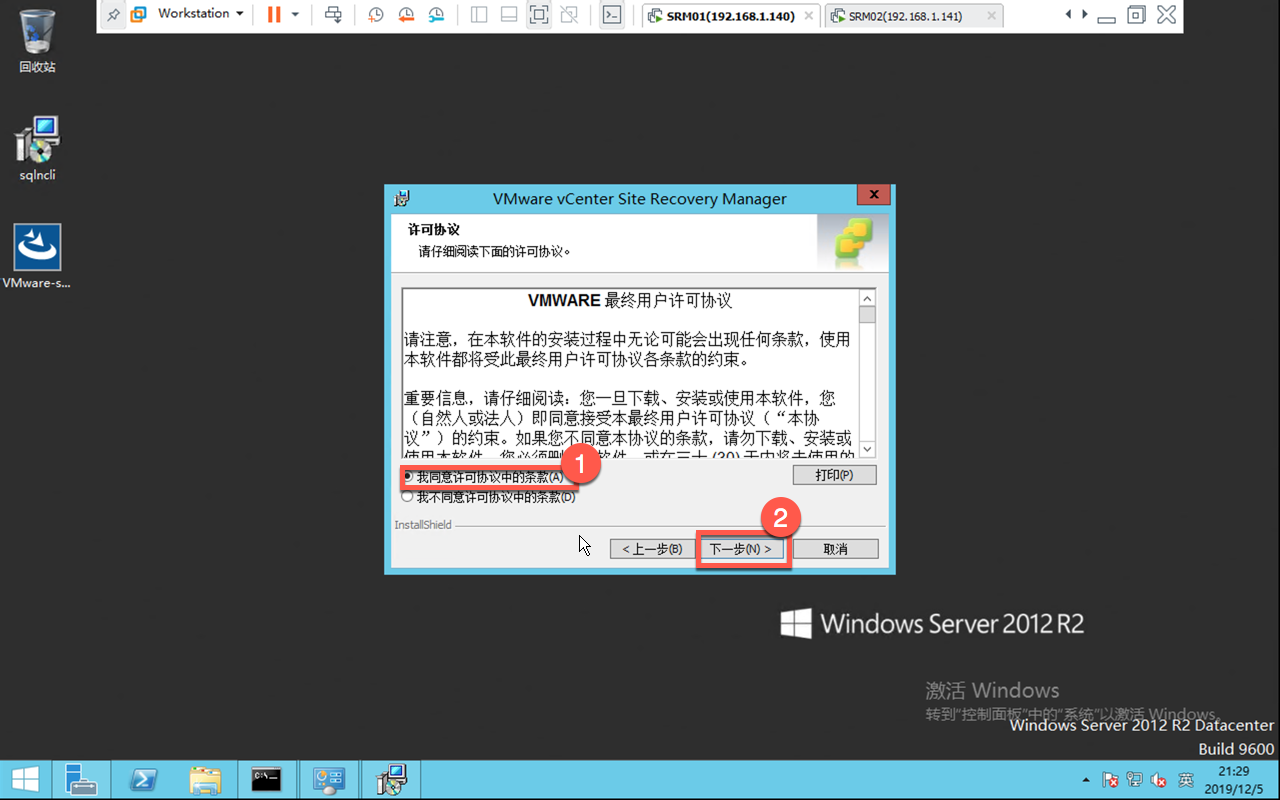The width and height of the screenshot is (1280, 800).
Task: Open the Command Prompt taskbar item
Action: point(266,780)
